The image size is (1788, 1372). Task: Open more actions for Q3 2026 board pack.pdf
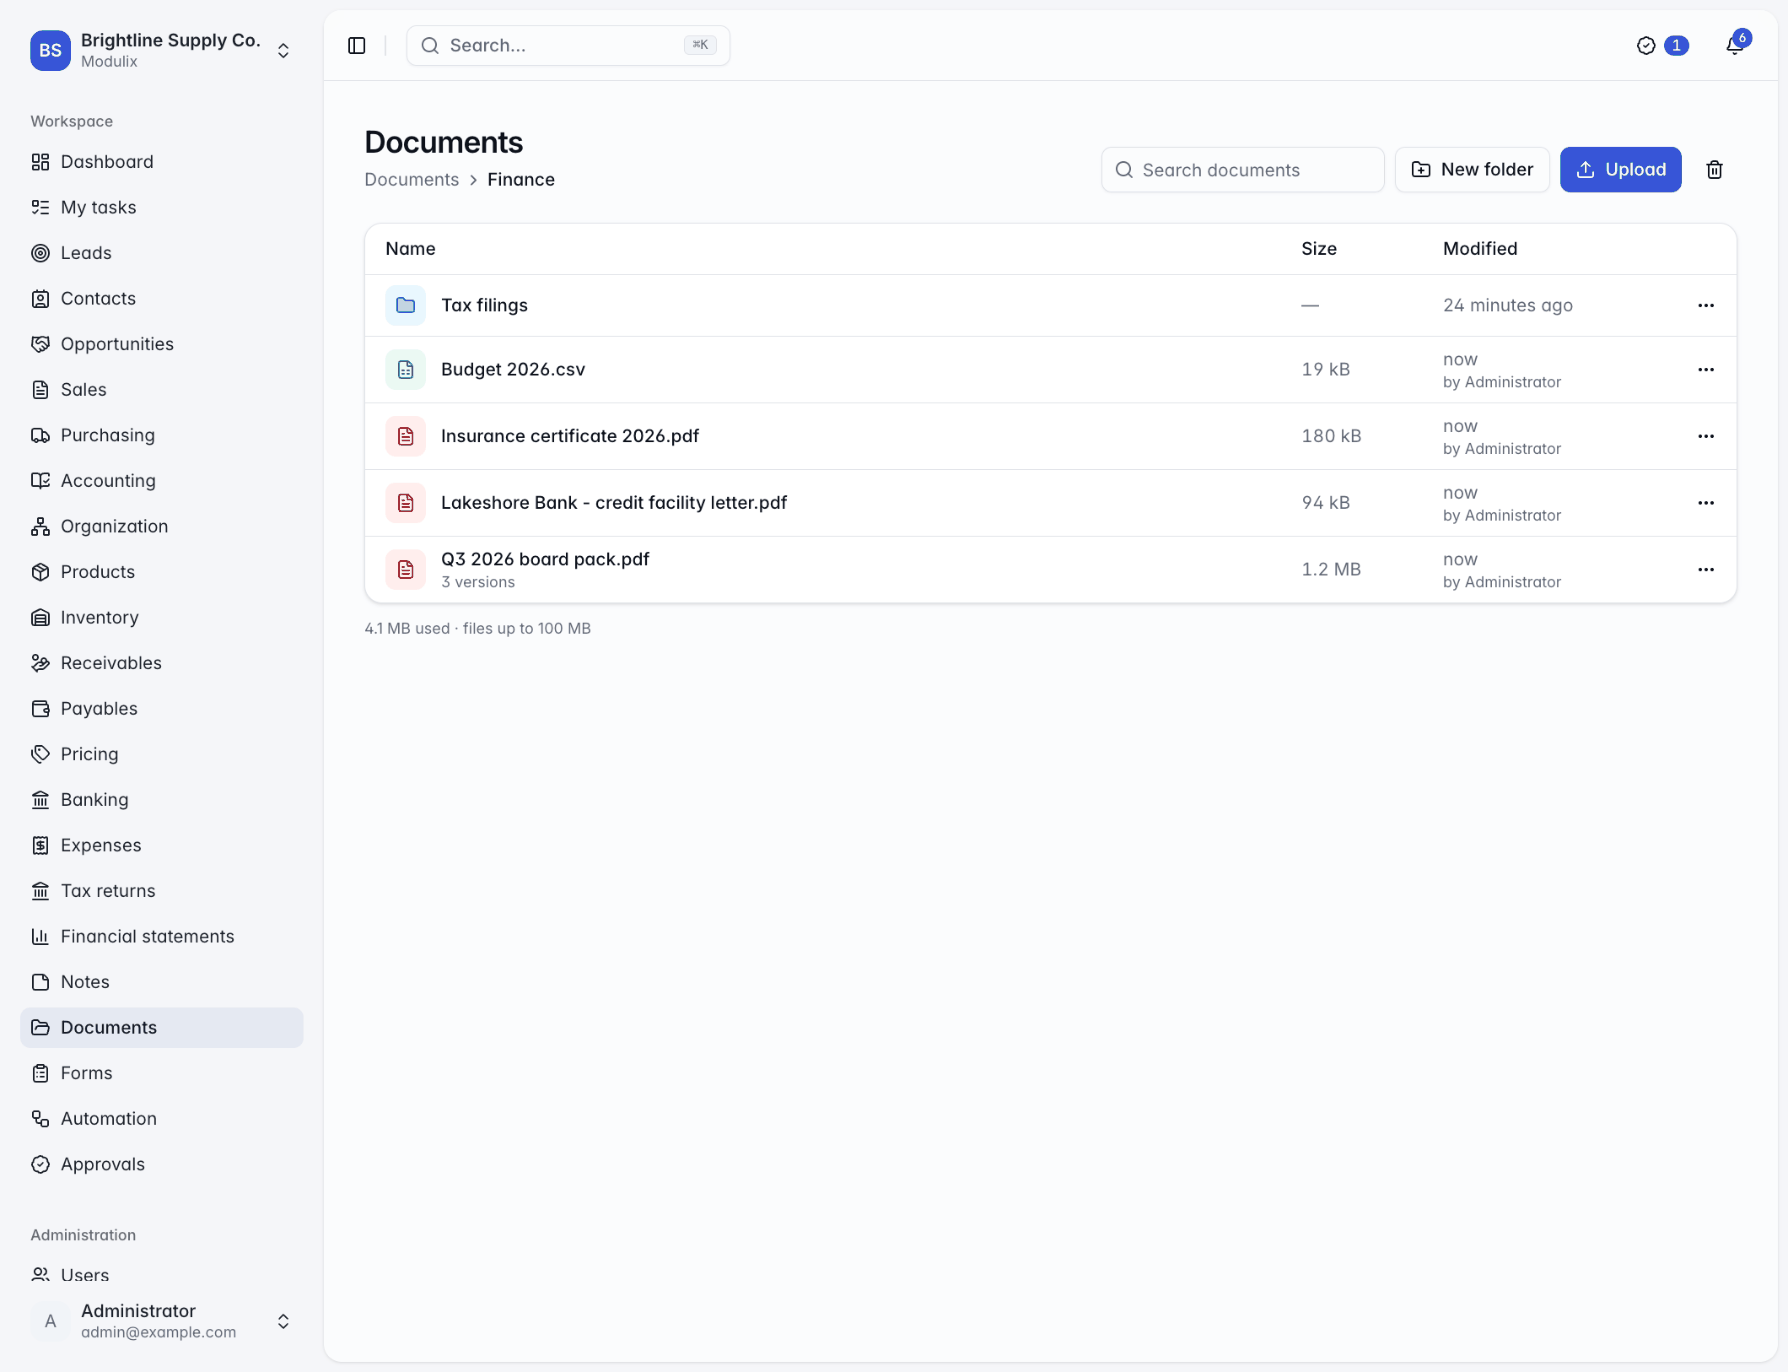pos(1706,570)
